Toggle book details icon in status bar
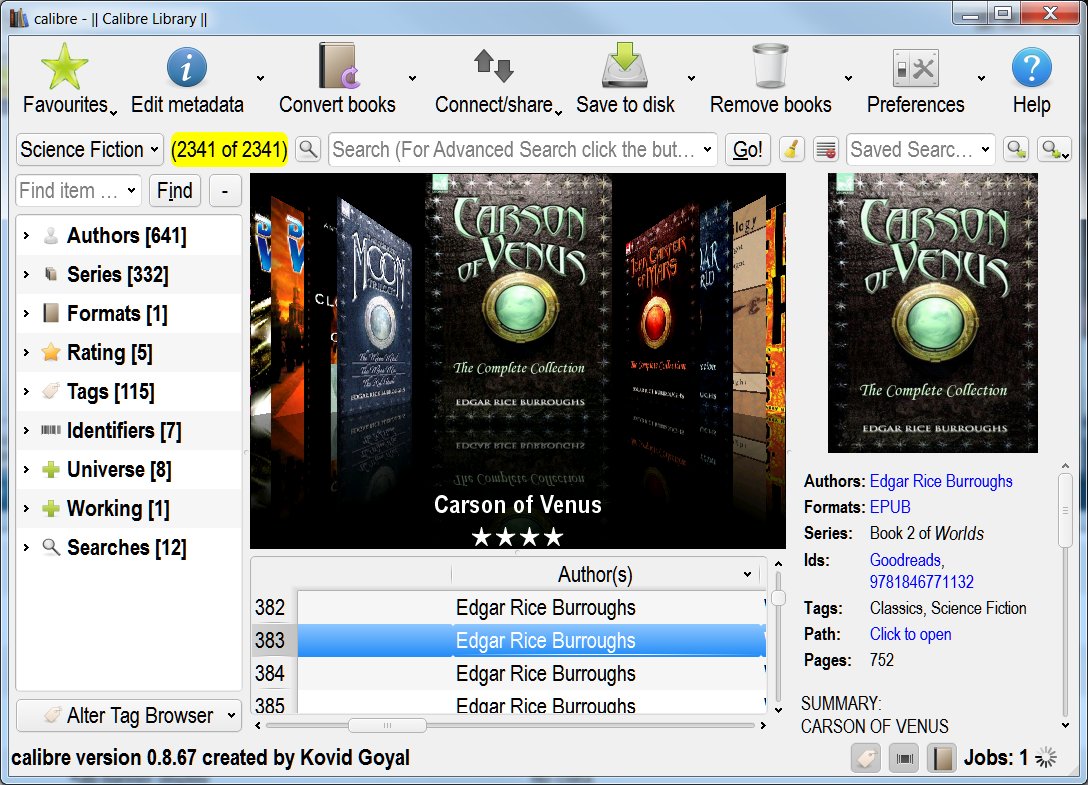 942,758
